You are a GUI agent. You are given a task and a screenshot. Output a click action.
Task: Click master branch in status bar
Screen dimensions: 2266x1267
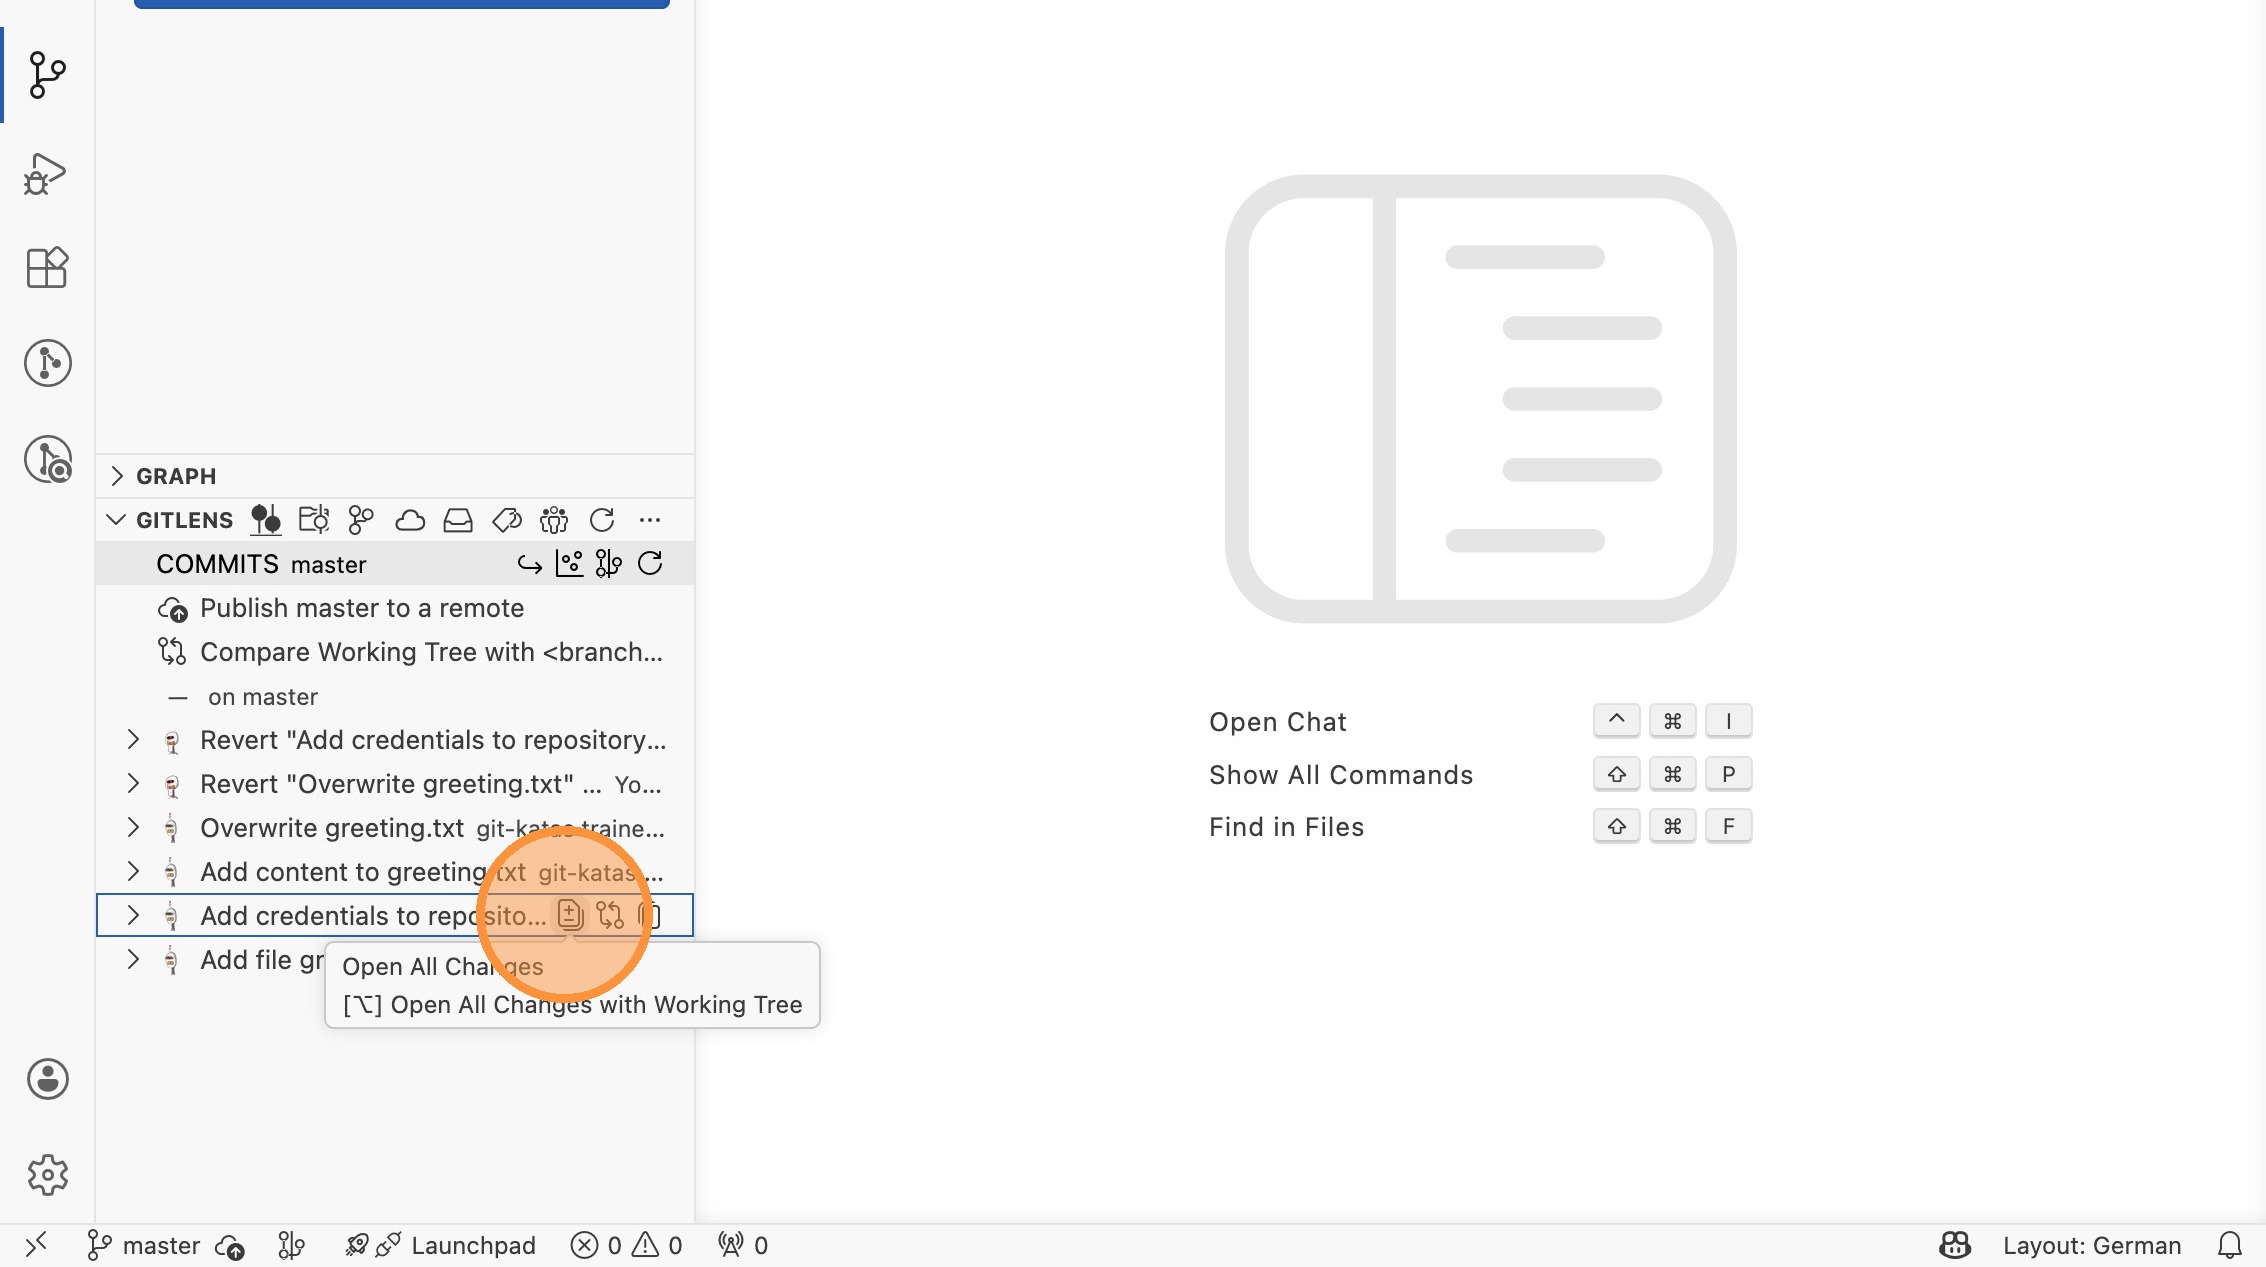click(145, 1245)
